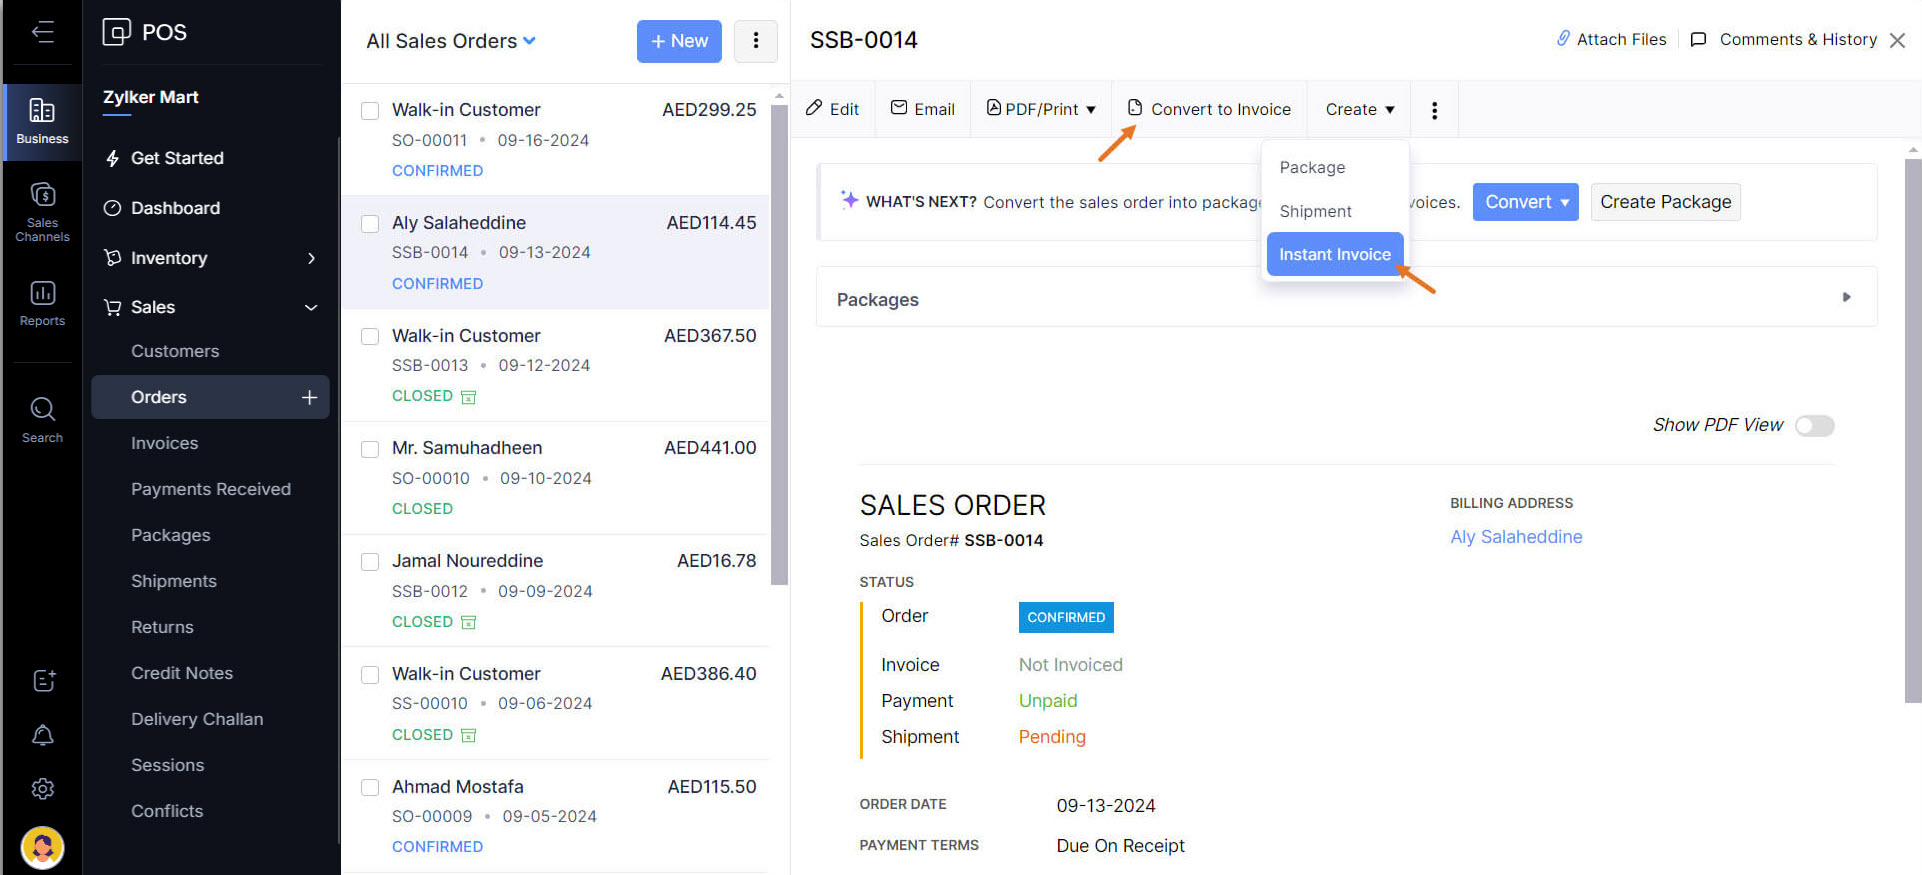Select Shipment from the Create menu
The height and width of the screenshot is (875, 1922).
point(1315,211)
